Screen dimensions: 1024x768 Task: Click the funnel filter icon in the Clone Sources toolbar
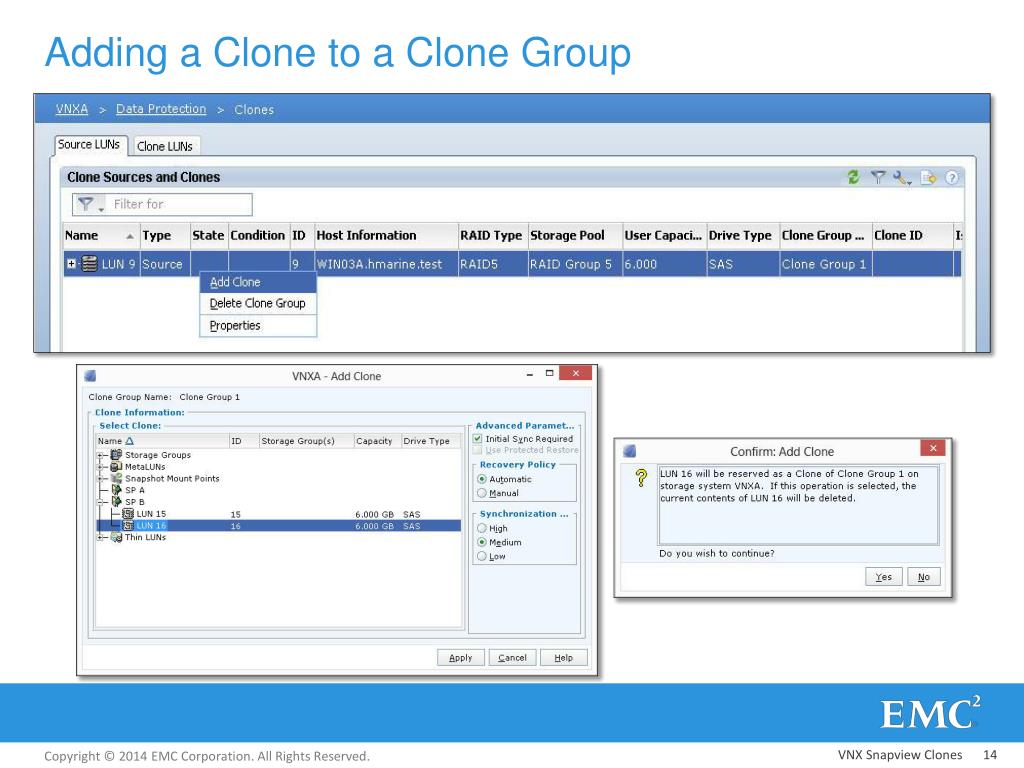[878, 177]
